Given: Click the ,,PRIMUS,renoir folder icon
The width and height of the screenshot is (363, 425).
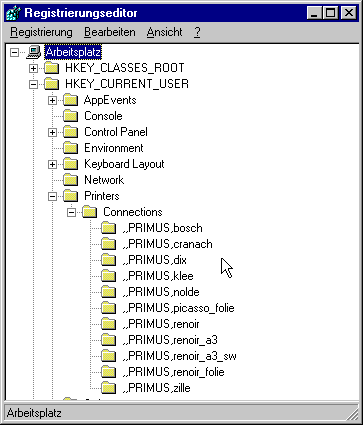Looking at the screenshot, I should point(109,324).
